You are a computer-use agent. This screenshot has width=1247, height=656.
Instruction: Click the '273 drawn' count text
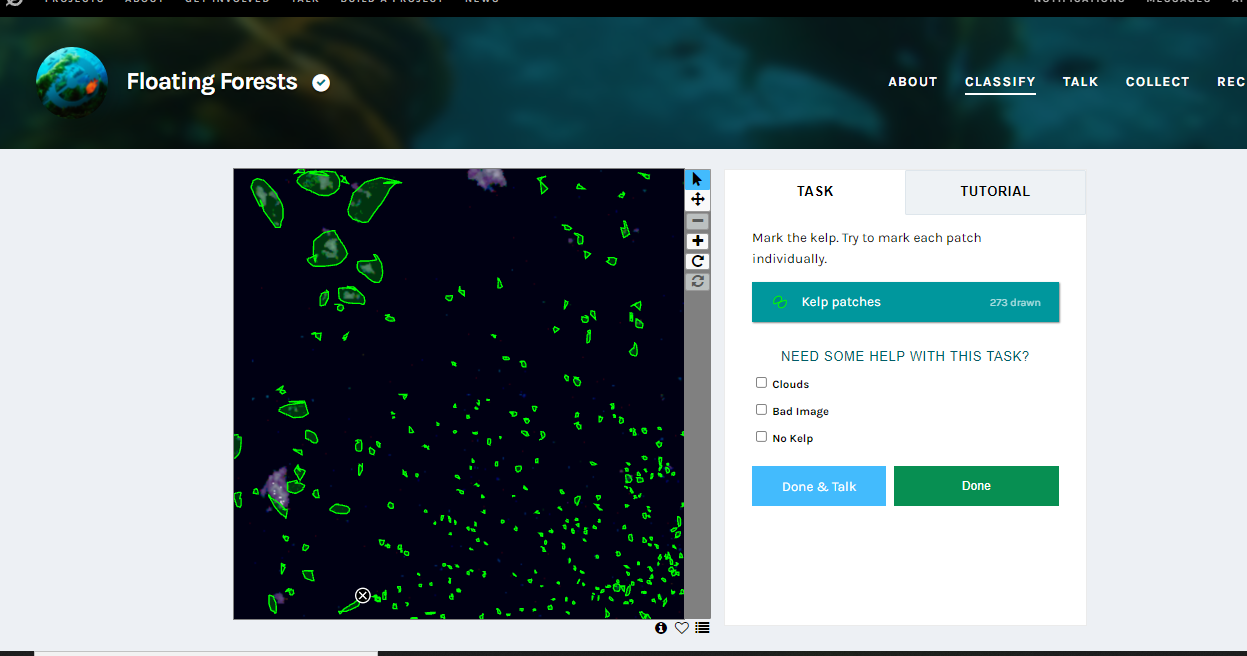1015,302
